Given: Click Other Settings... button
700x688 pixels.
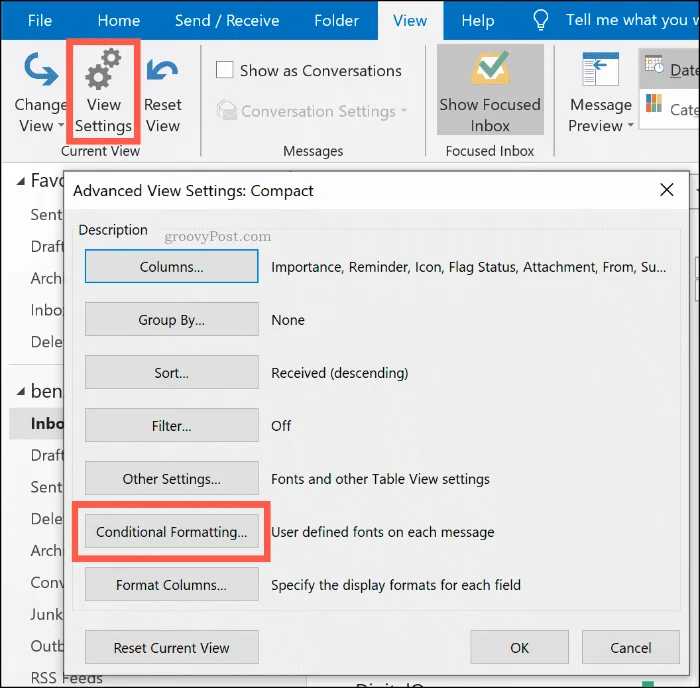Looking at the screenshot, I should pos(171,478).
